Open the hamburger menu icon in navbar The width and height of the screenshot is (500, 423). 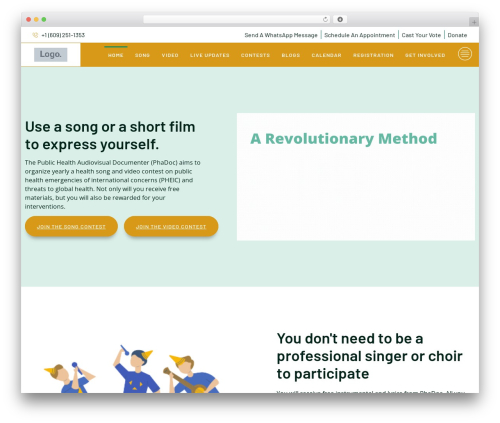click(x=465, y=54)
